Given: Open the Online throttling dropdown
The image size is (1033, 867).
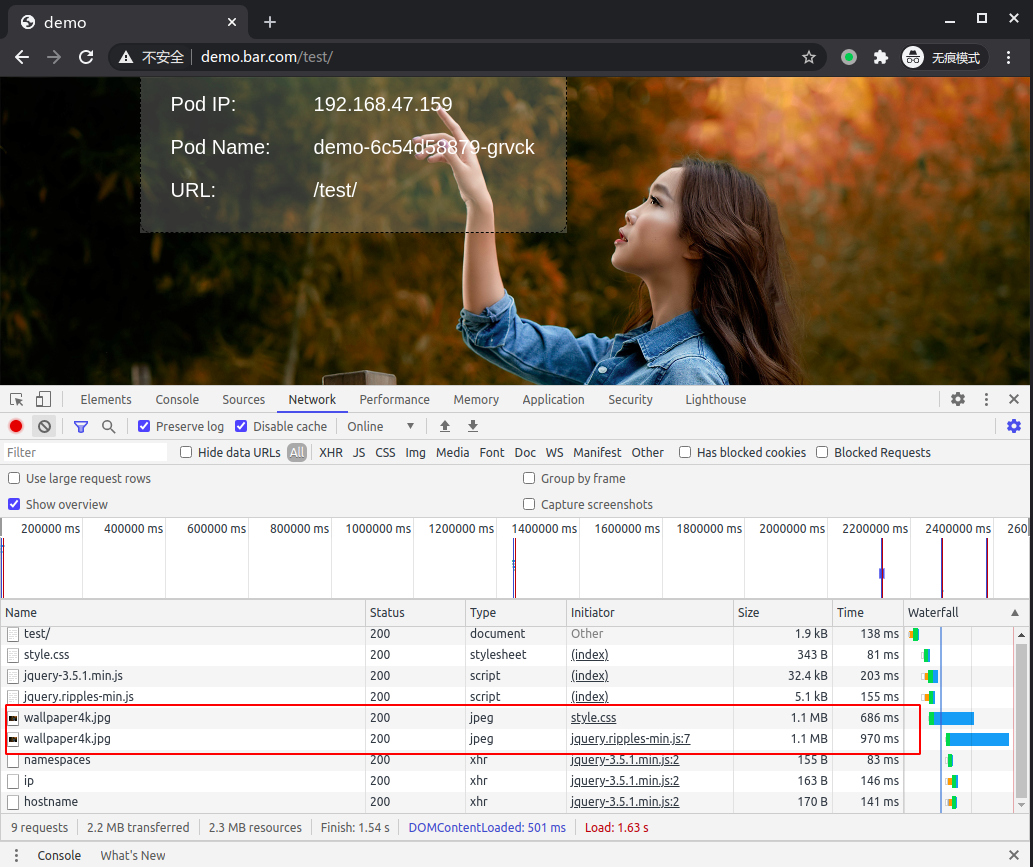Looking at the screenshot, I should 381,426.
